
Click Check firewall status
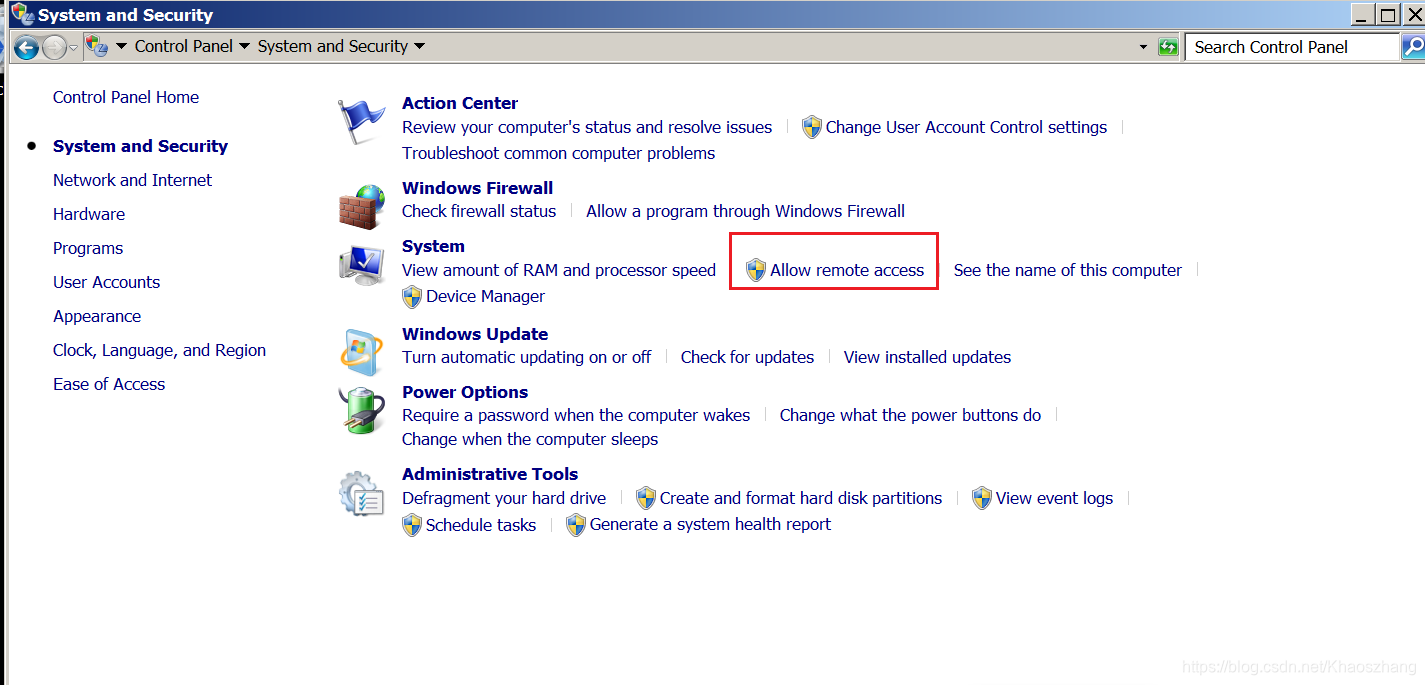[479, 211]
